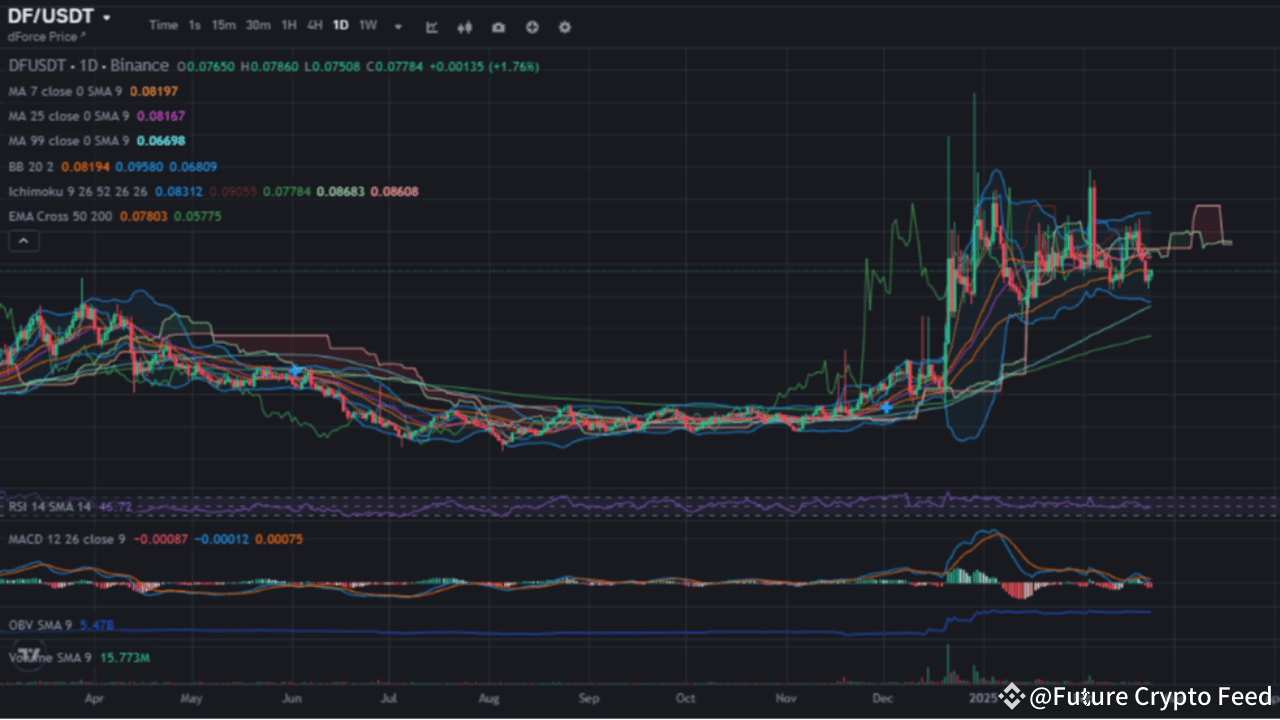The height and width of the screenshot is (720, 1280).
Task: Take a chart snapshot with the camera icon
Action: pyautogui.click(x=498, y=27)
